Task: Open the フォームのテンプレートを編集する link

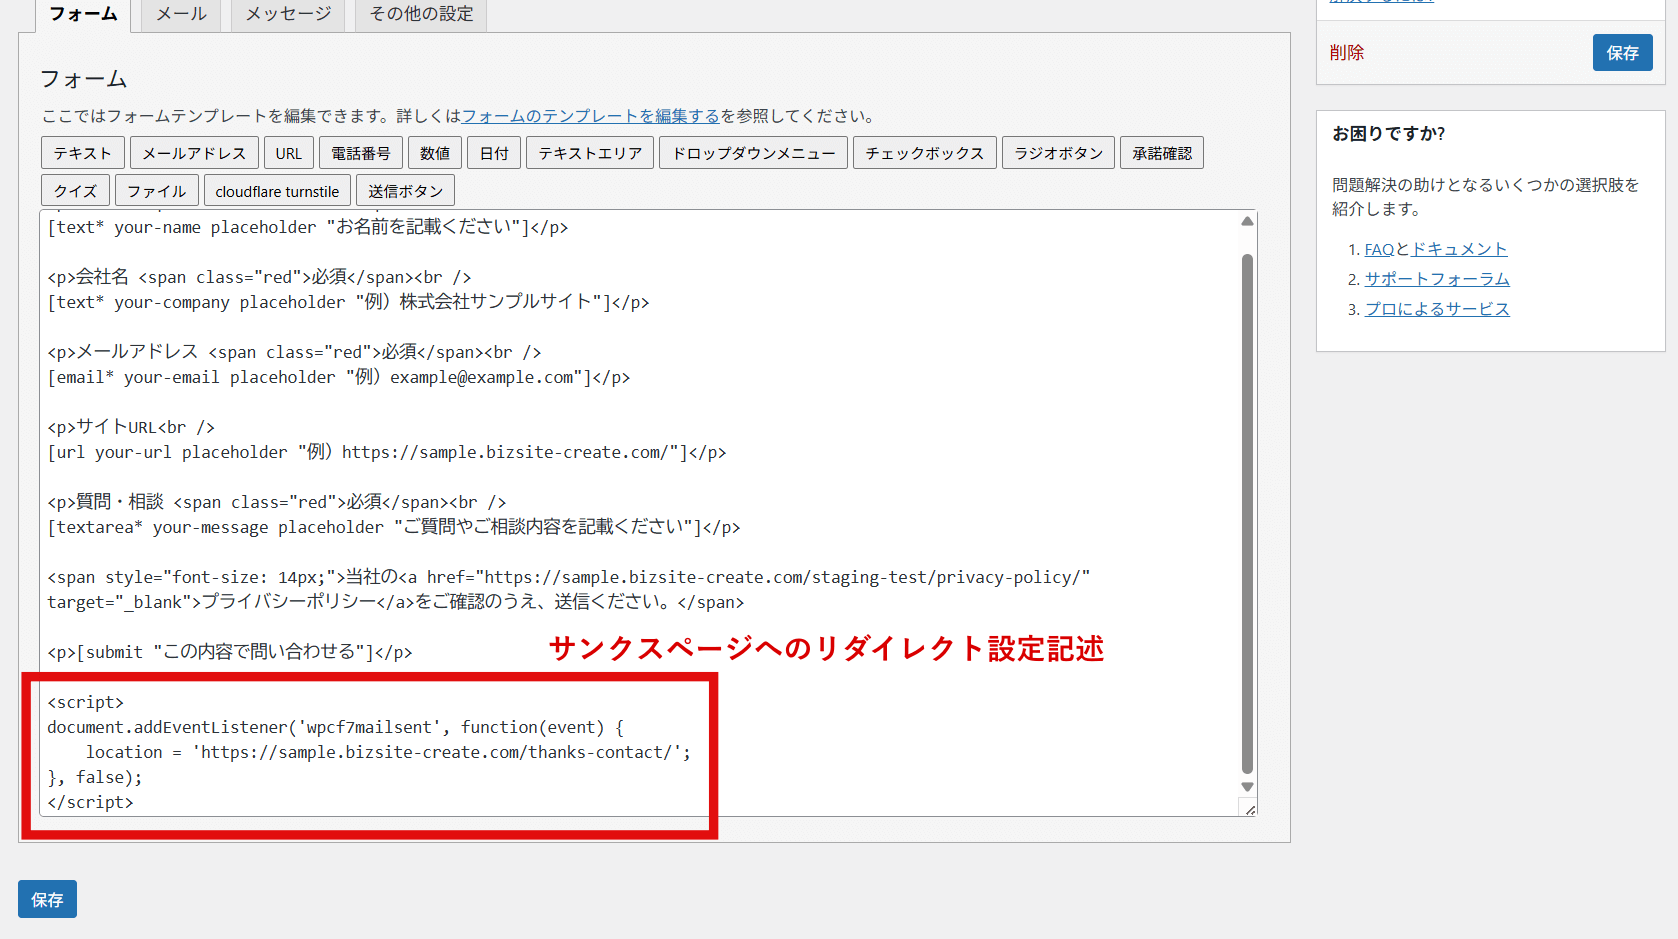Action: [x=590, y=116]
